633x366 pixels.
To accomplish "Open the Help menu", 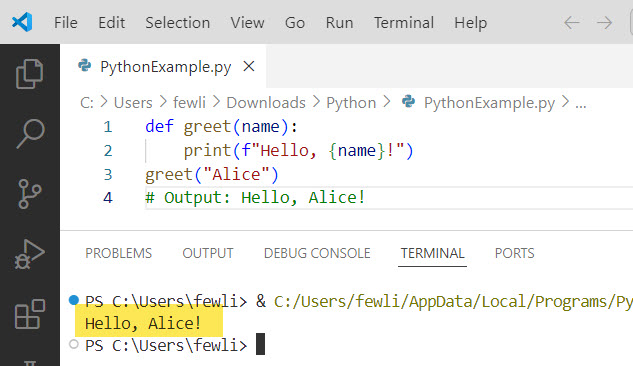I will tap(471, 23).
